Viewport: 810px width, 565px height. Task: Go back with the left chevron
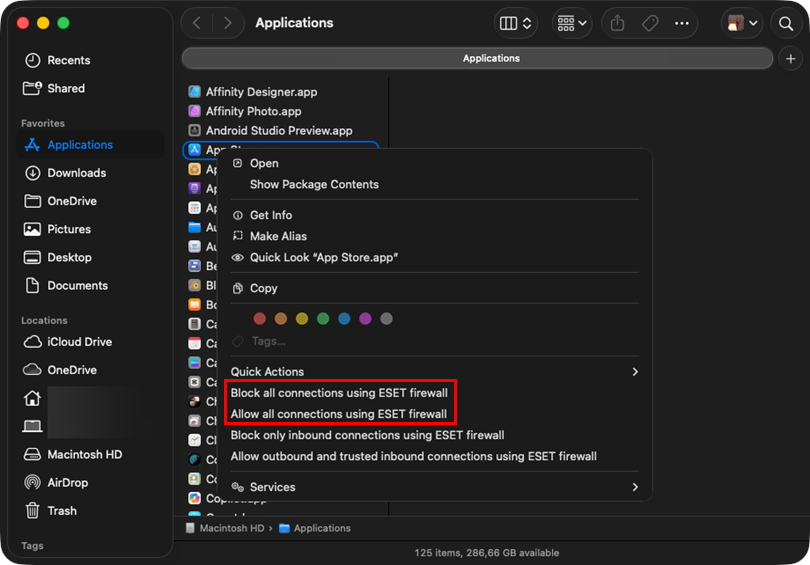point(197,23)
